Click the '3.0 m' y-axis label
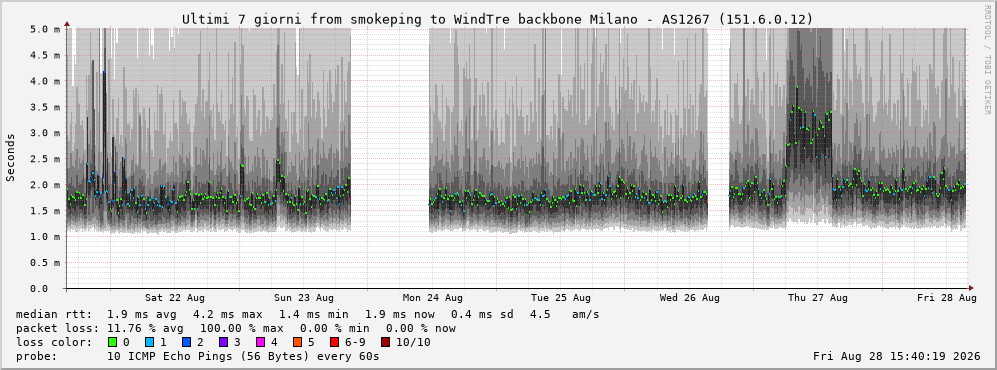This screenshot has height=370, width=997. 45,133
